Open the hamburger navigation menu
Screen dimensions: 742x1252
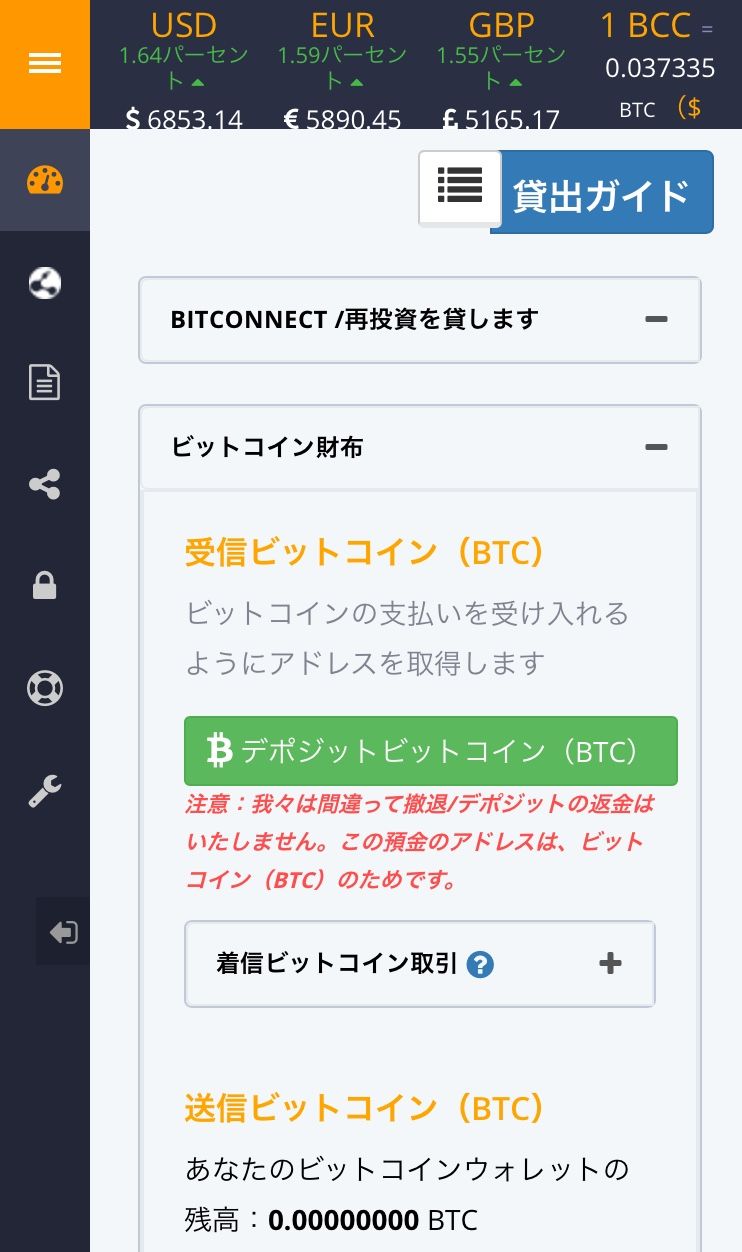tap(44, 63)
